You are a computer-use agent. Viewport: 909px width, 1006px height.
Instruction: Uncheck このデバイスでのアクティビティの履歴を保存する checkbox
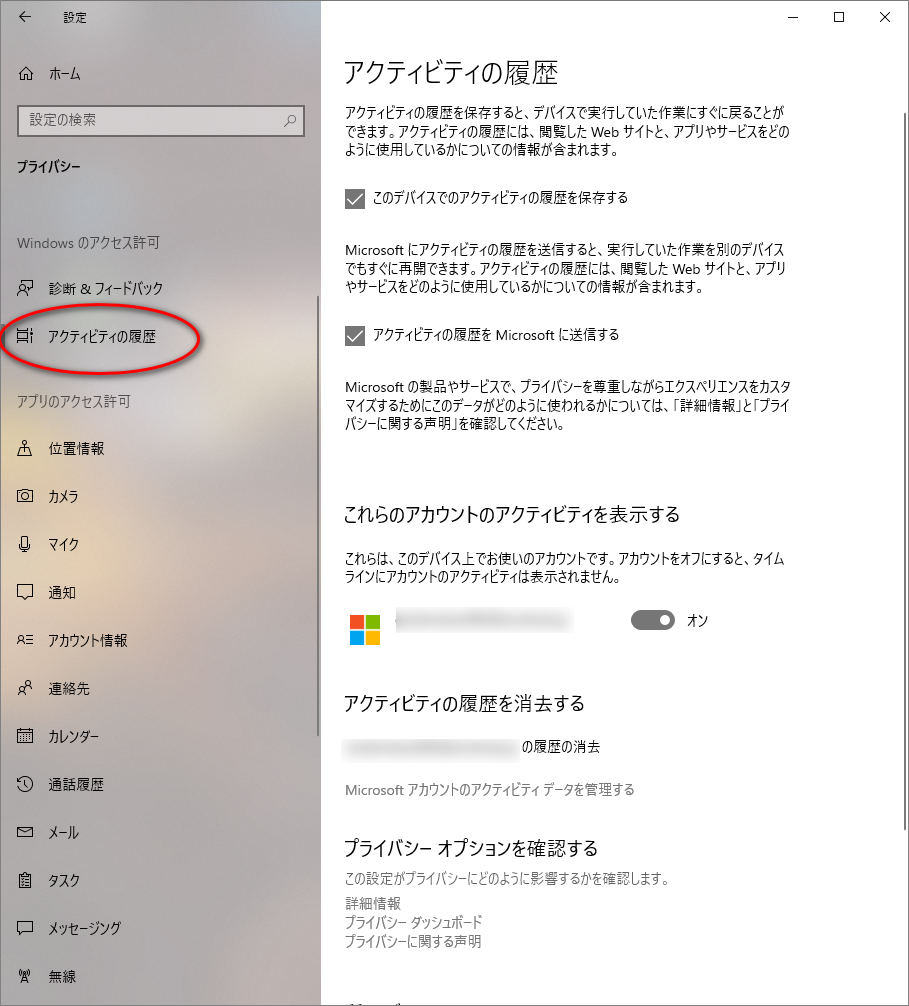(x=354, y=199)
